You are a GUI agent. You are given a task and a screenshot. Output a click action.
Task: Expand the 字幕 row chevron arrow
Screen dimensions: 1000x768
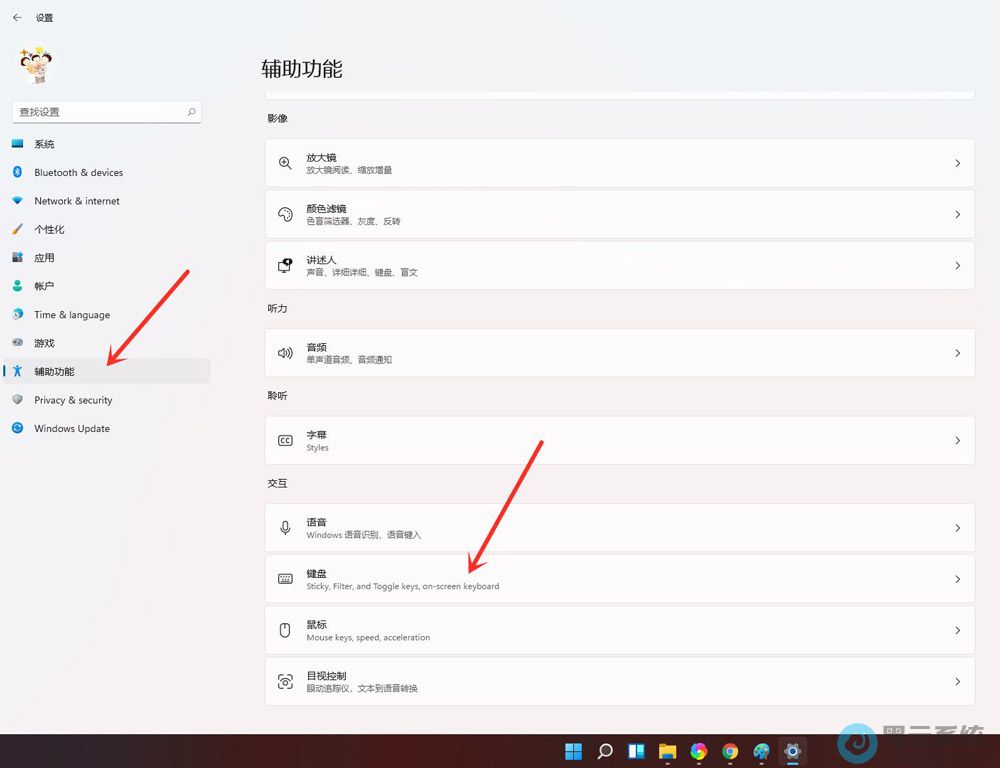coord(957,441)
